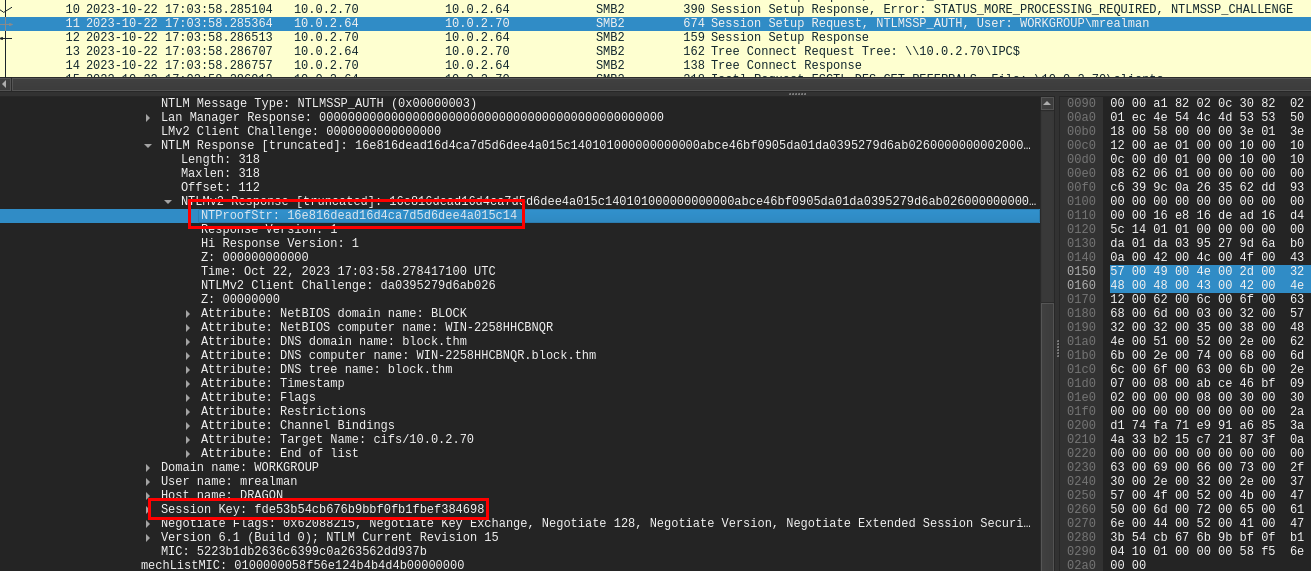
Task: Expand the Domain name WORKGROUP field
Action: pyautogui.click(x=148, y=468)
